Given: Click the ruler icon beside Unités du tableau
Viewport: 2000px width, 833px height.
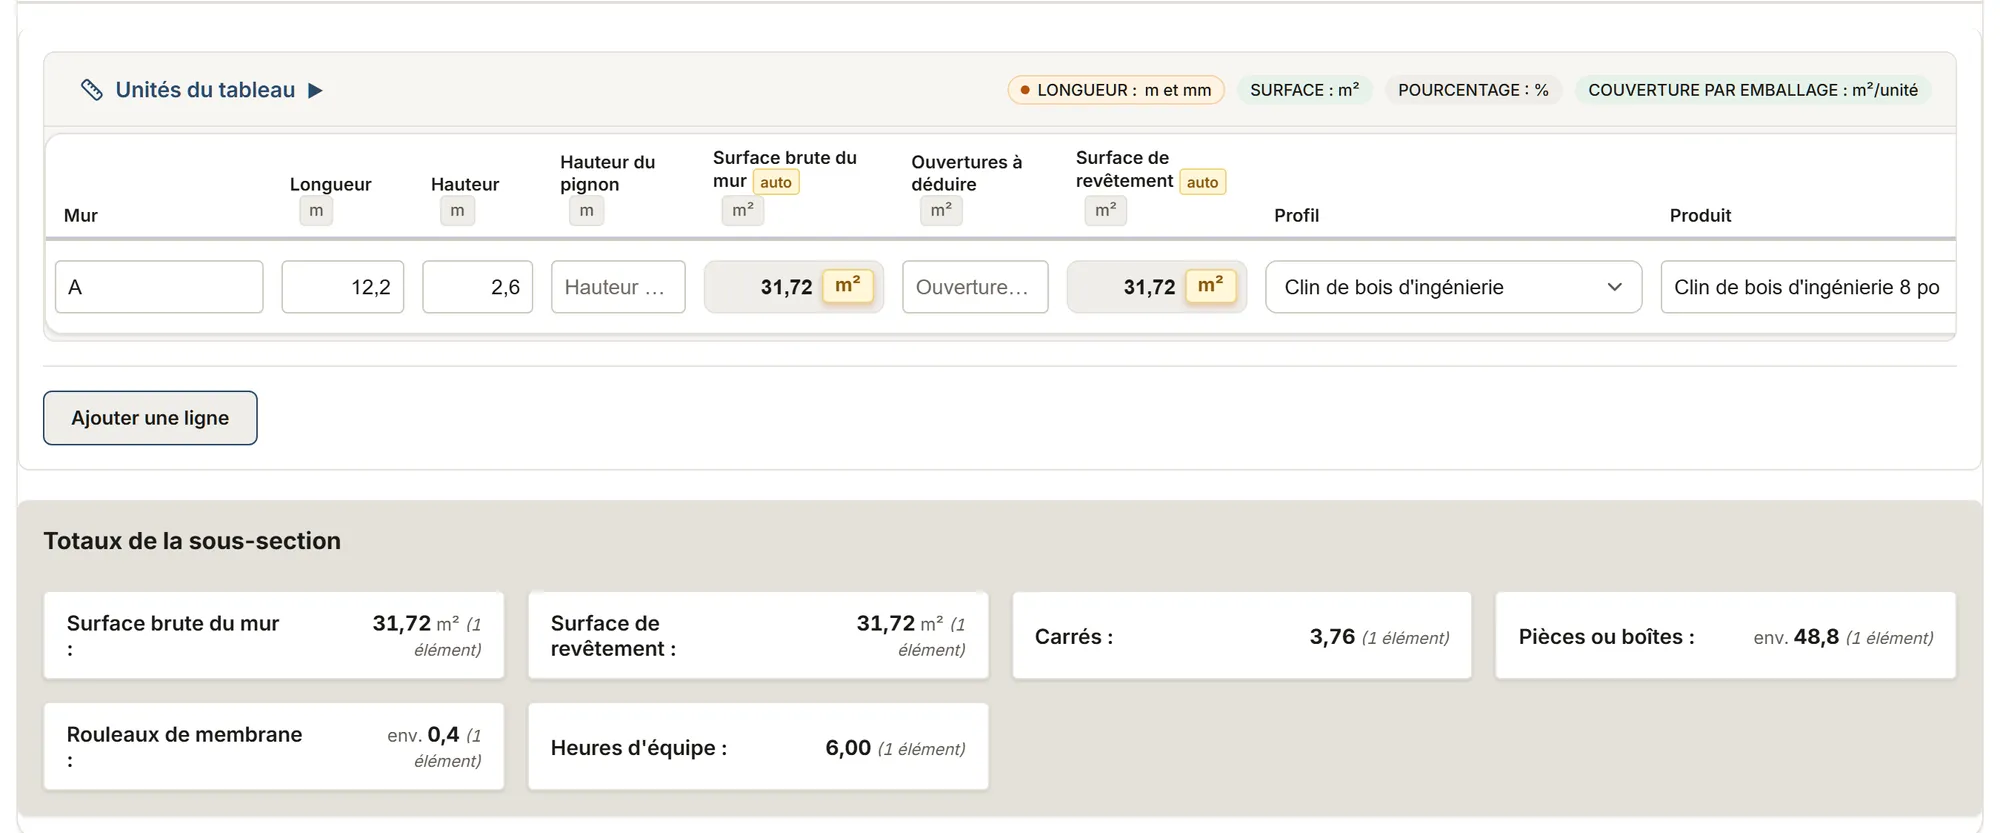Looking at the screenshot, I should (91, 90).
